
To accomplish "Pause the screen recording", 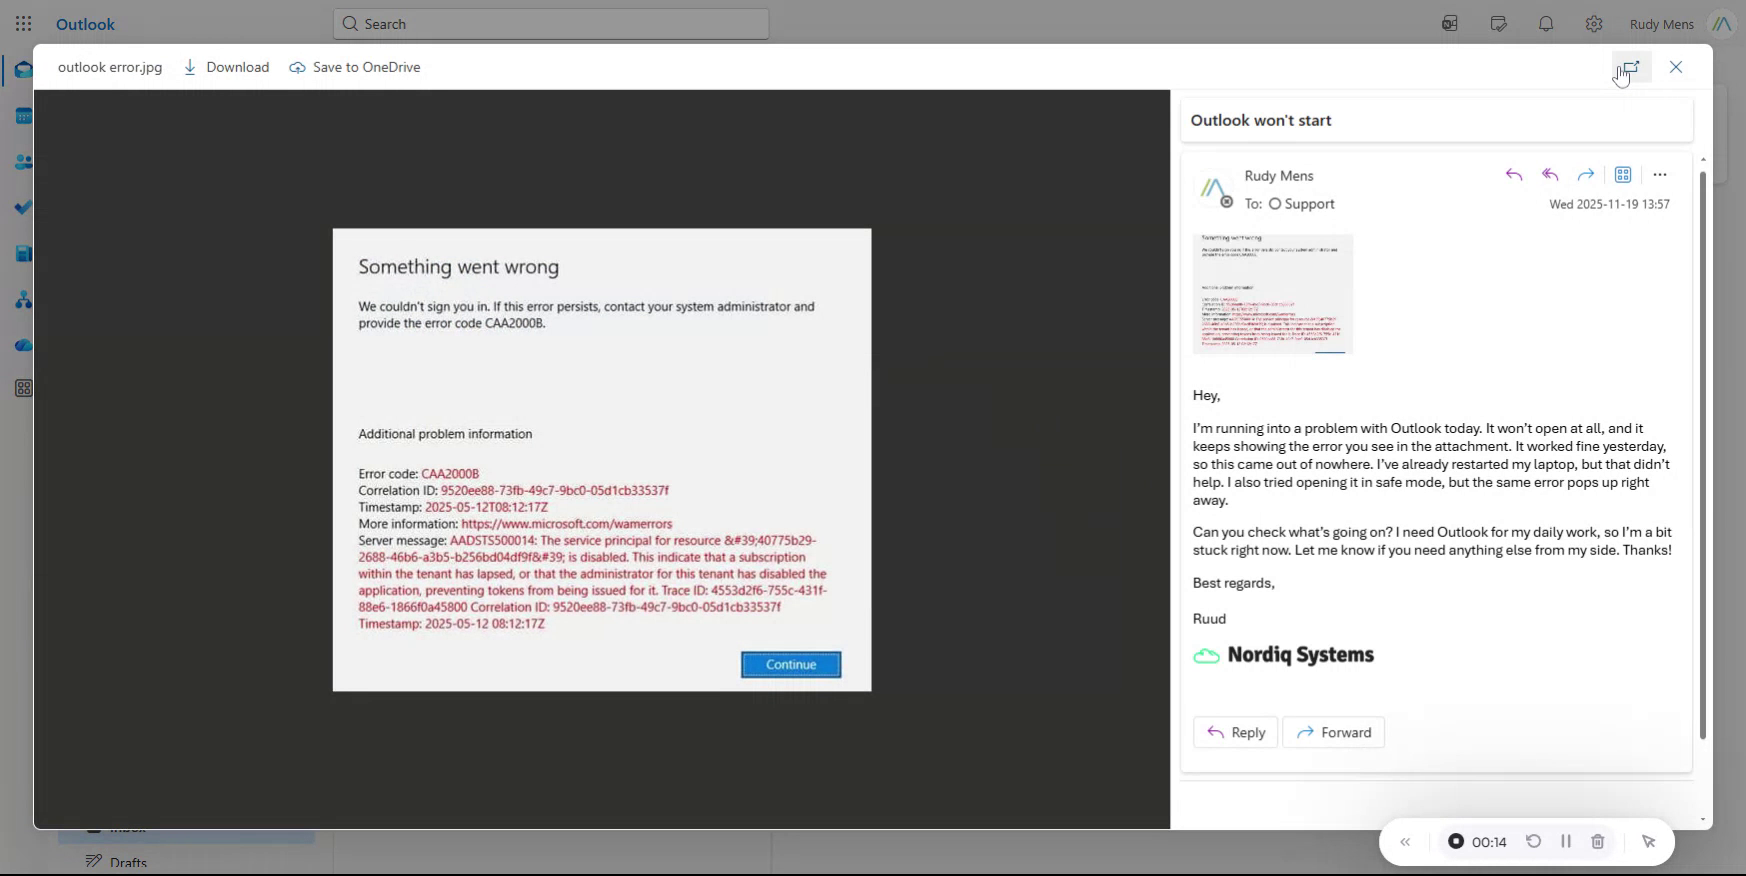I will (1566, 842).
